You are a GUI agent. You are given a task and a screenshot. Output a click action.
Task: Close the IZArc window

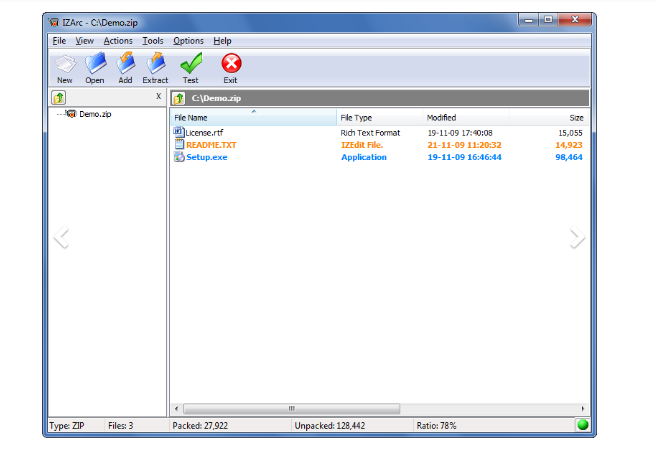click(575, 20)
